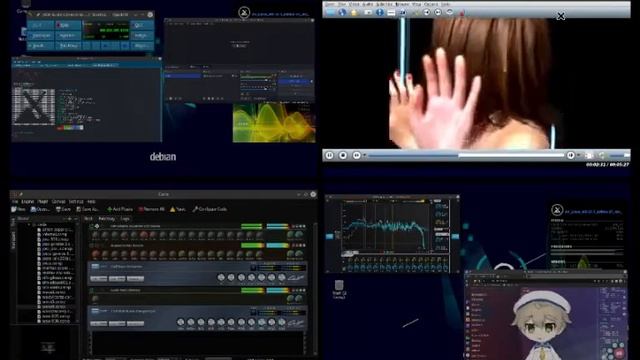Click Open in the Carla toolbar

click(x=40, y=209)
